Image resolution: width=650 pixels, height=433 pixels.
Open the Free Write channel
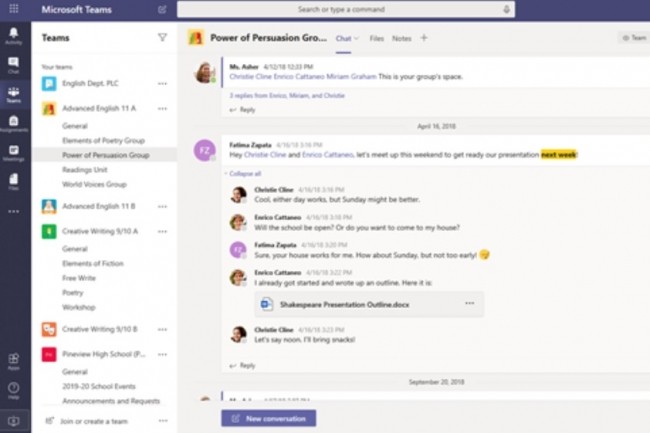point(79,278)
